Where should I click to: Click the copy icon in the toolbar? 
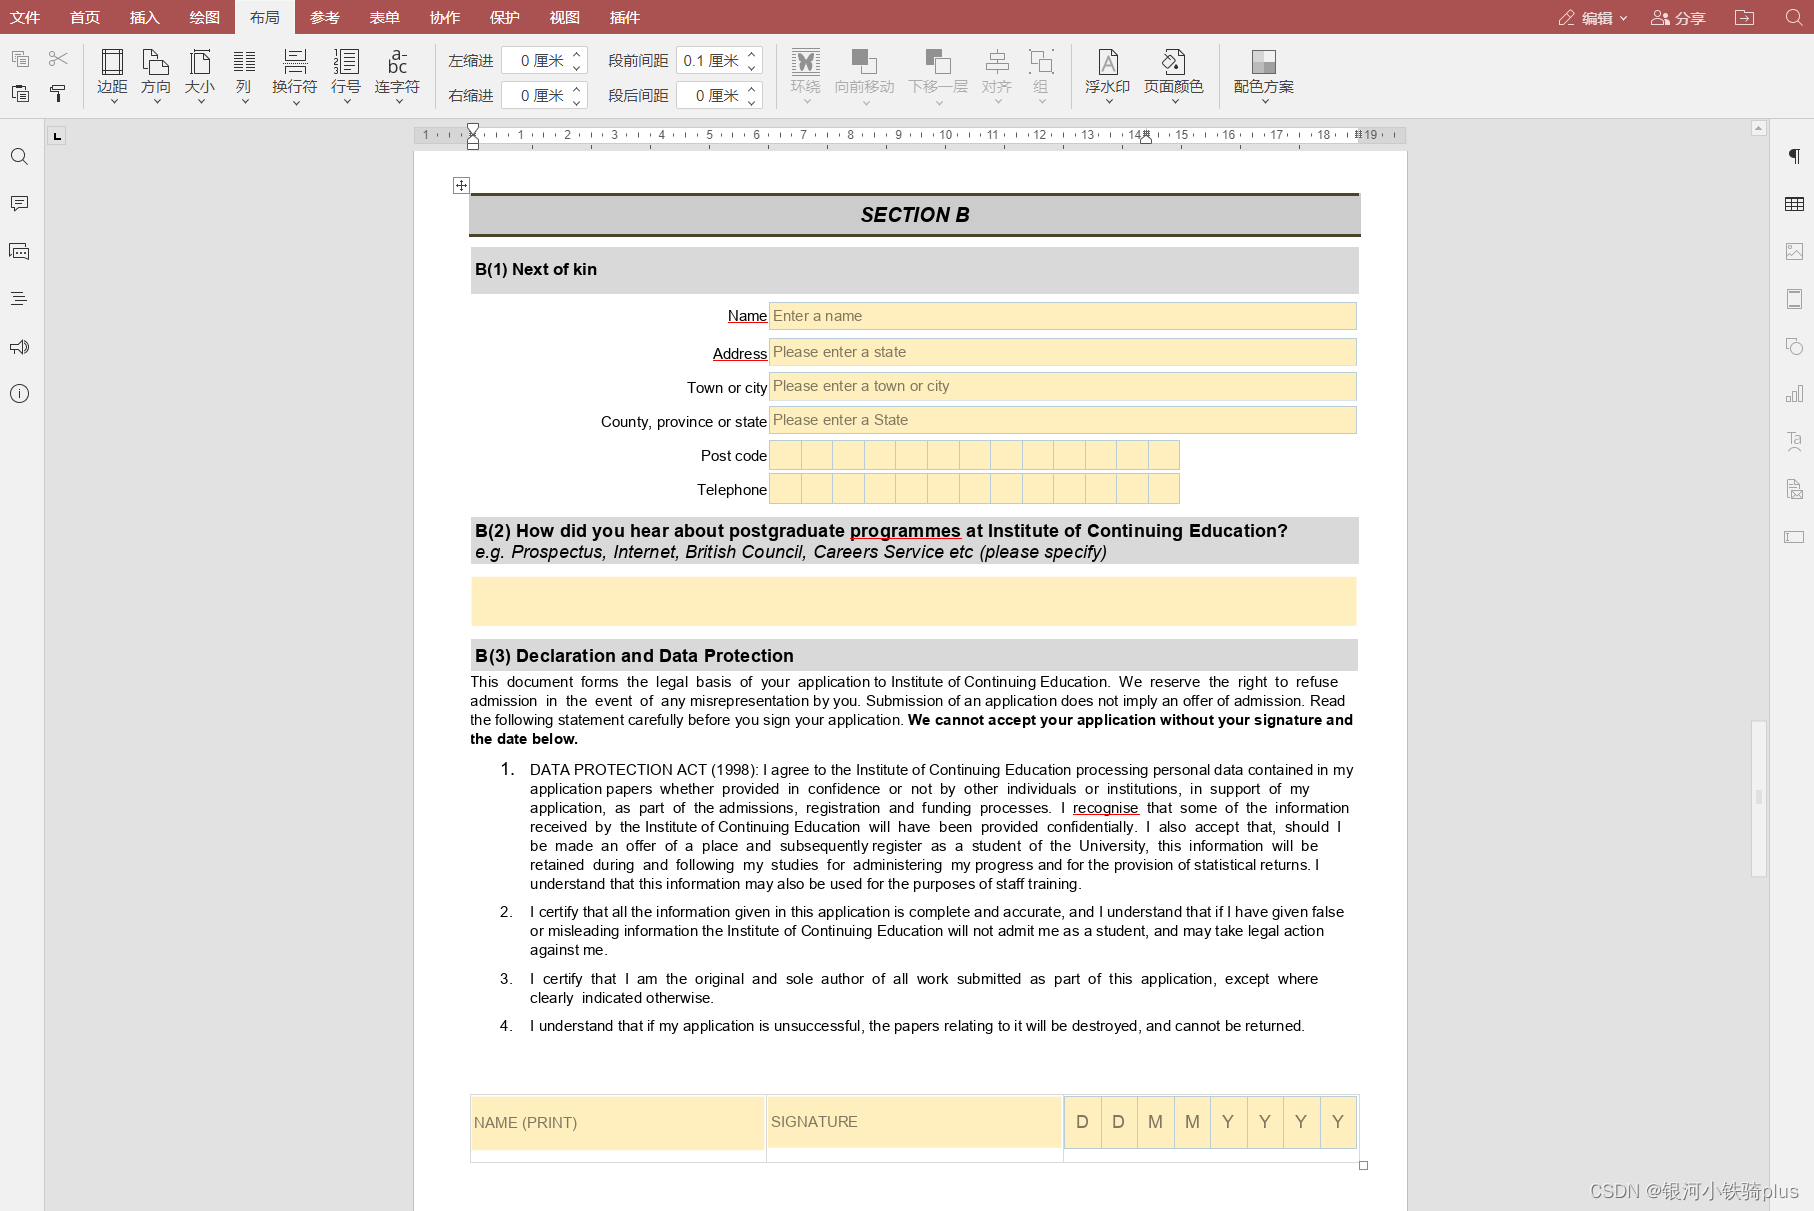20,59
